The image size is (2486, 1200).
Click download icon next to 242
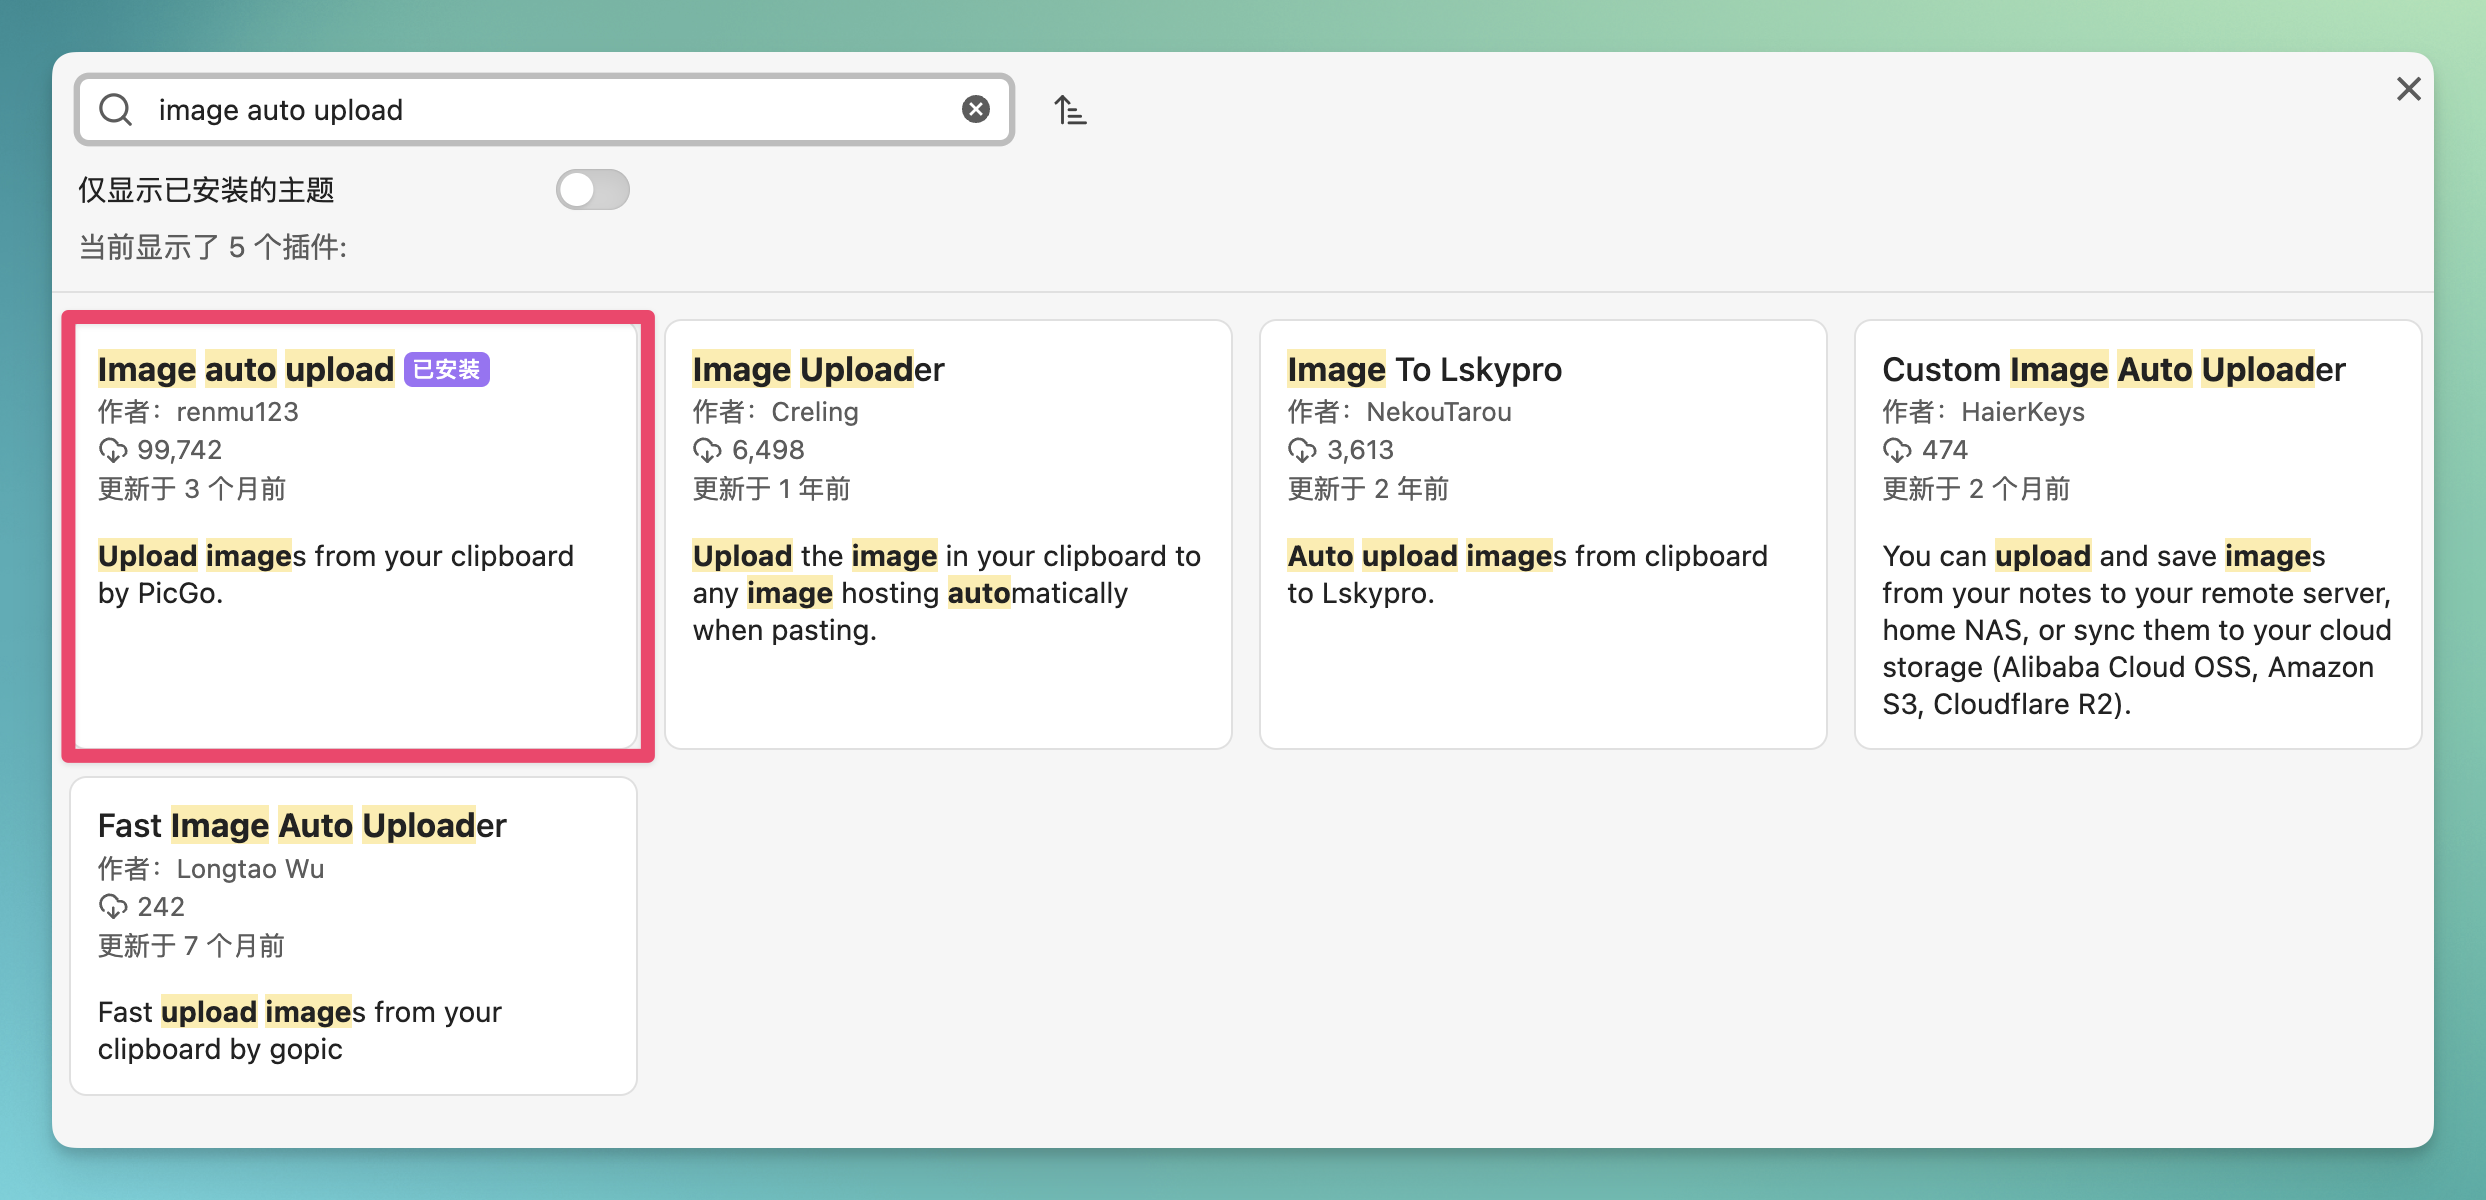point(113,907)
